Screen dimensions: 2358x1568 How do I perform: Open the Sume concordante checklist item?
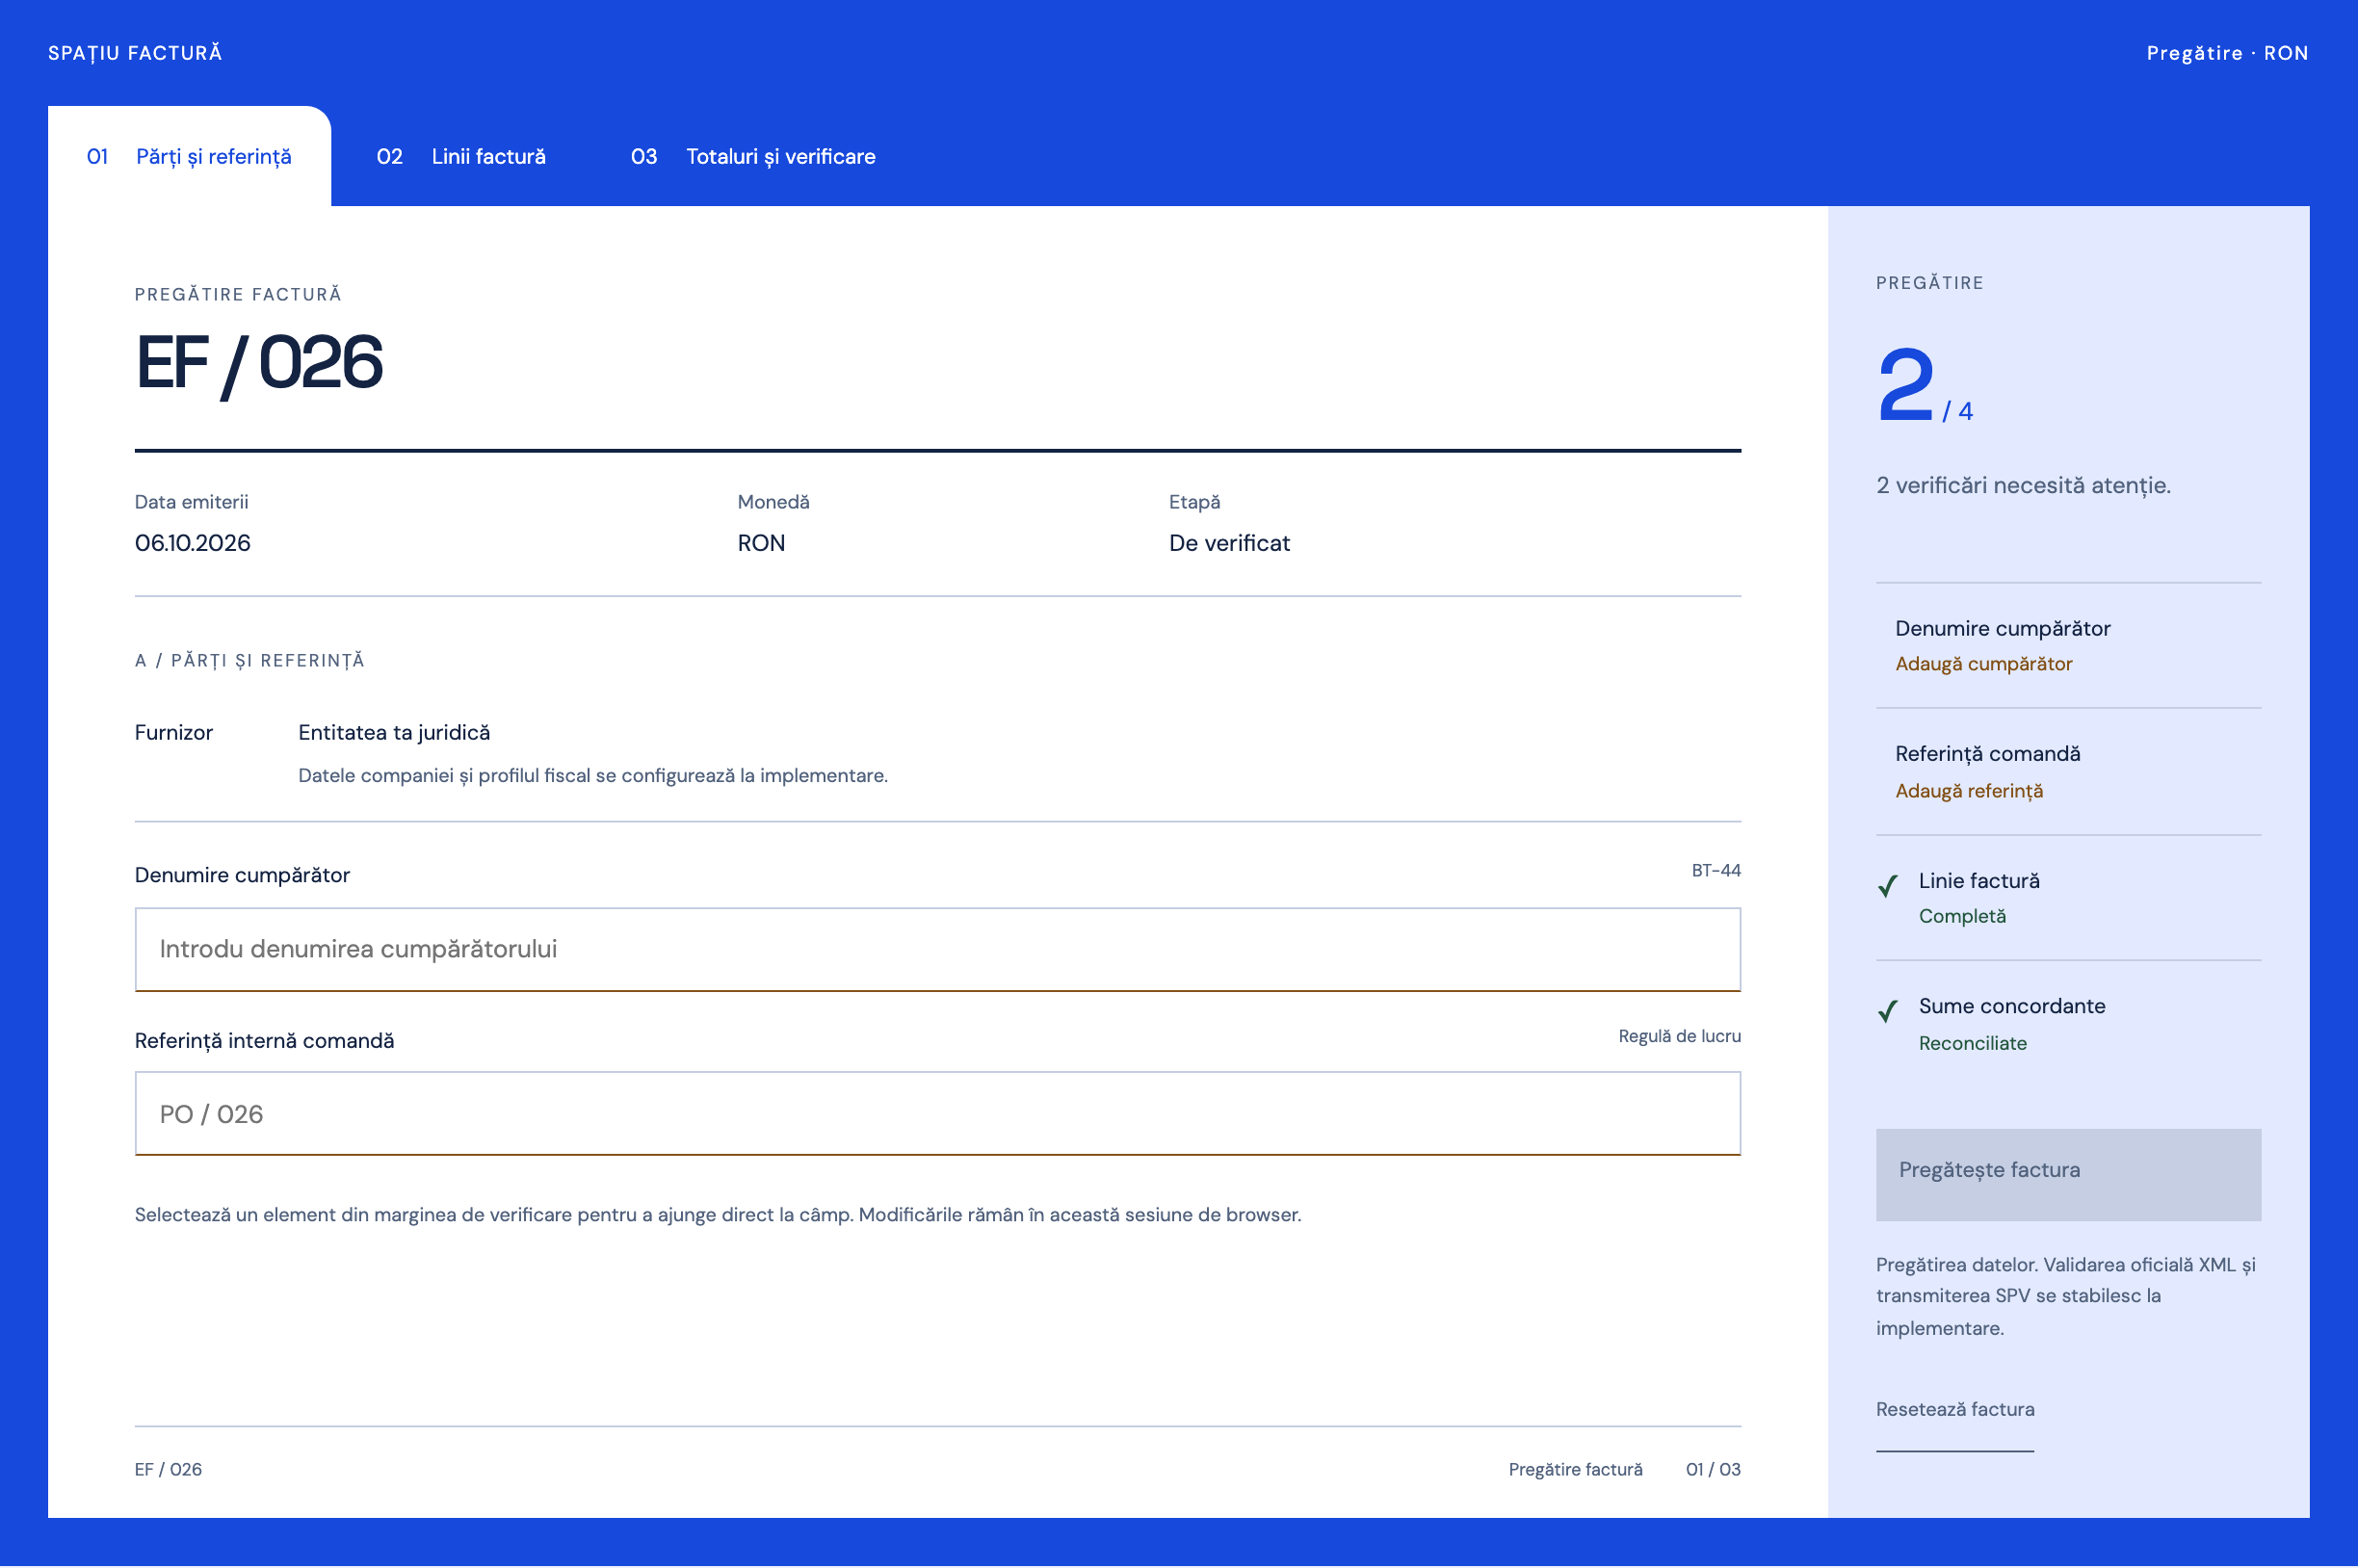pos(2068,1024)
